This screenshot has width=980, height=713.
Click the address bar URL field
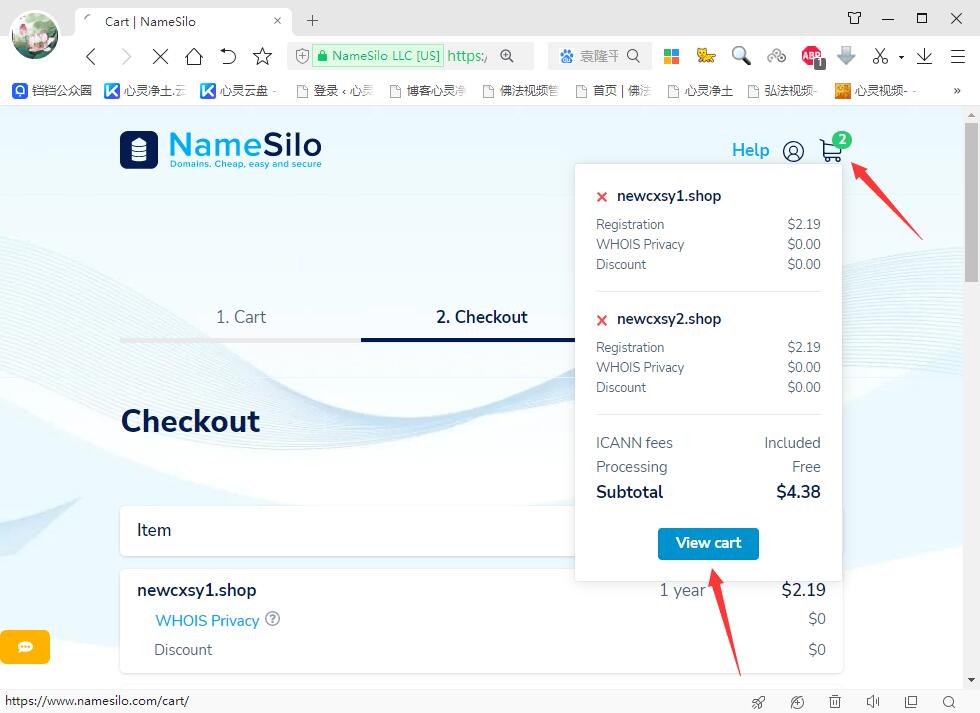pyautogui.click(x=467, y=56)
